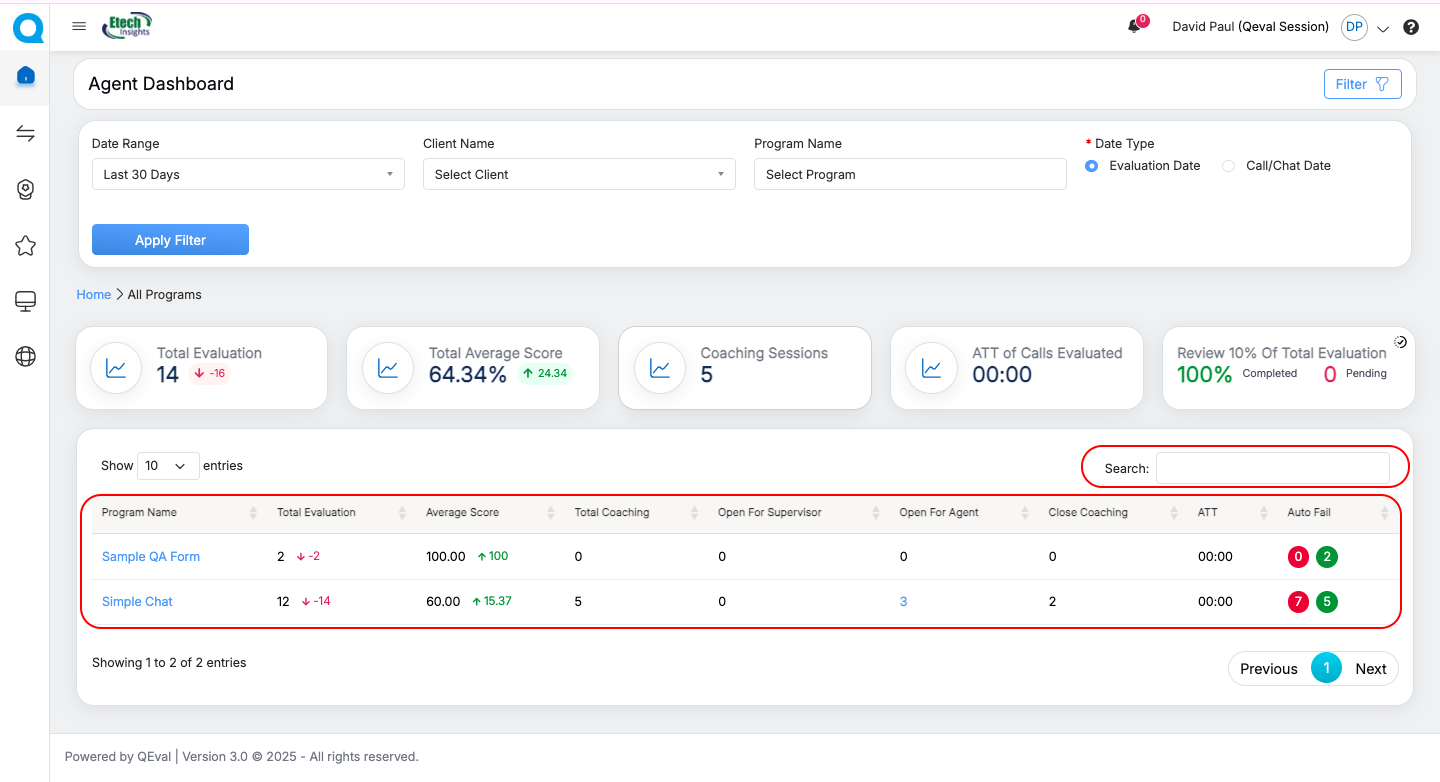Viewport: 1440px width, 782px height.
Task: Select the Evaluation Date radio button
Action: [x=1092, y=166]
